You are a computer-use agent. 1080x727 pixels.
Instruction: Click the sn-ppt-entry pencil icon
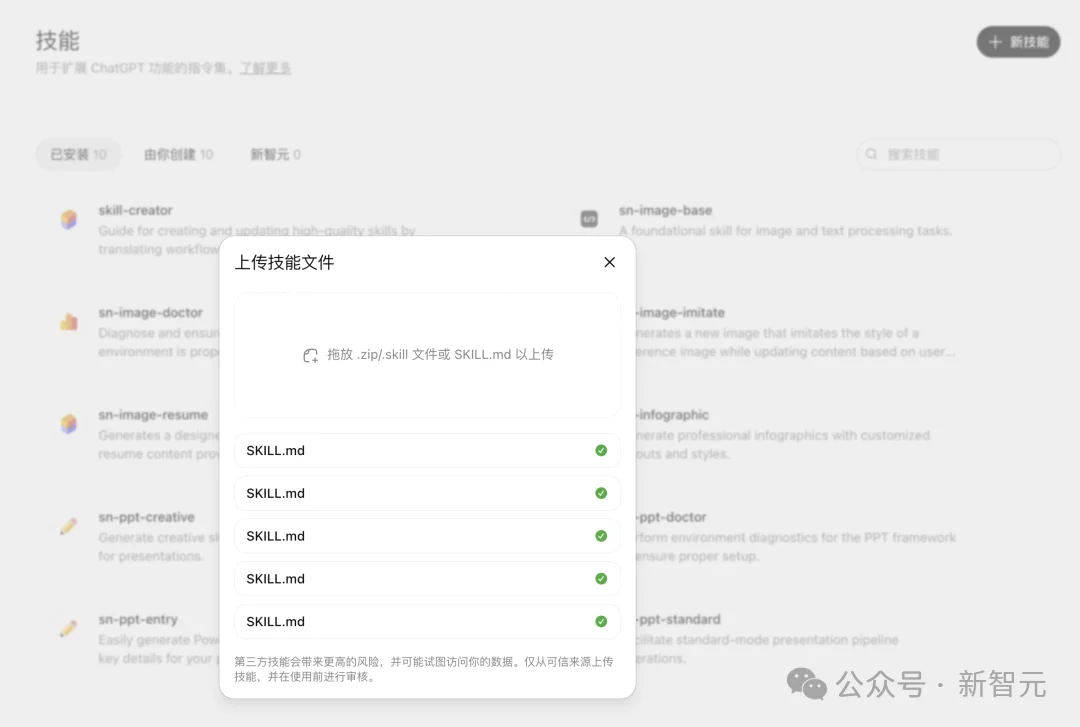coord(68,628)
